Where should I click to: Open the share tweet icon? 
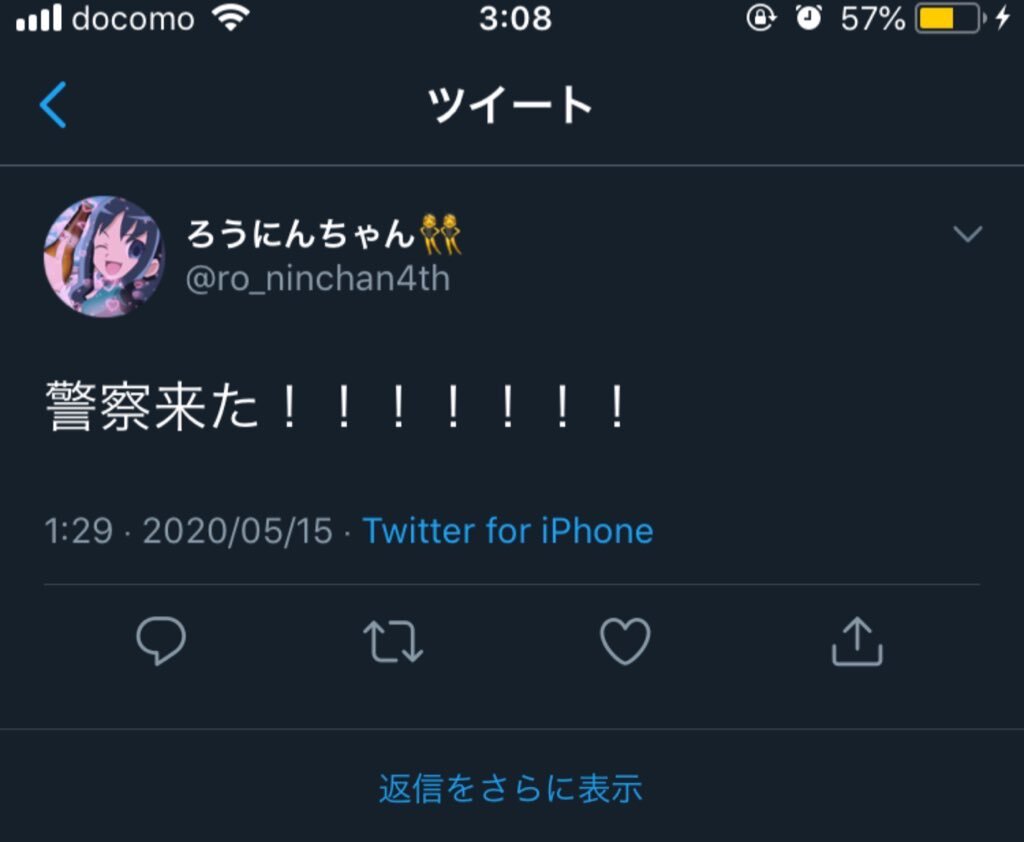857,641
